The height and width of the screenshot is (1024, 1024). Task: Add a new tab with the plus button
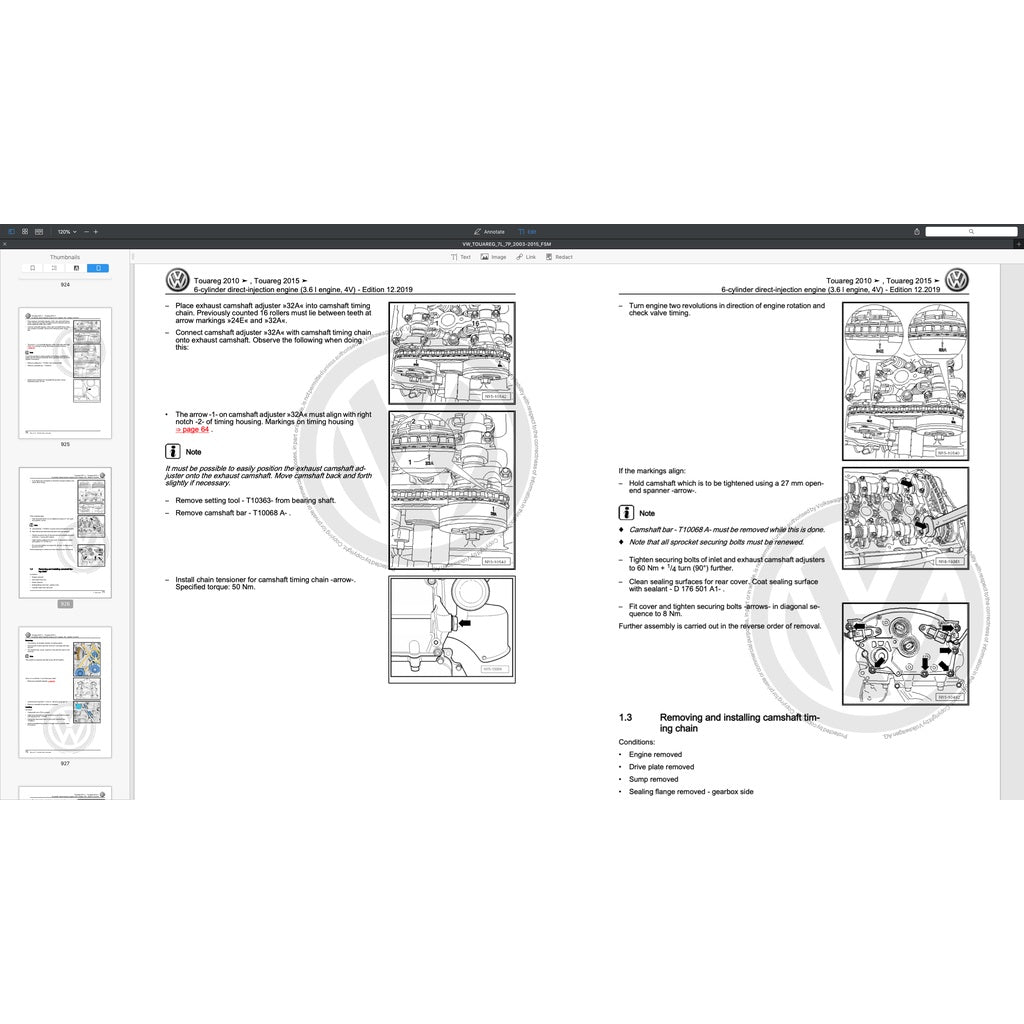tap(1018, 243)
